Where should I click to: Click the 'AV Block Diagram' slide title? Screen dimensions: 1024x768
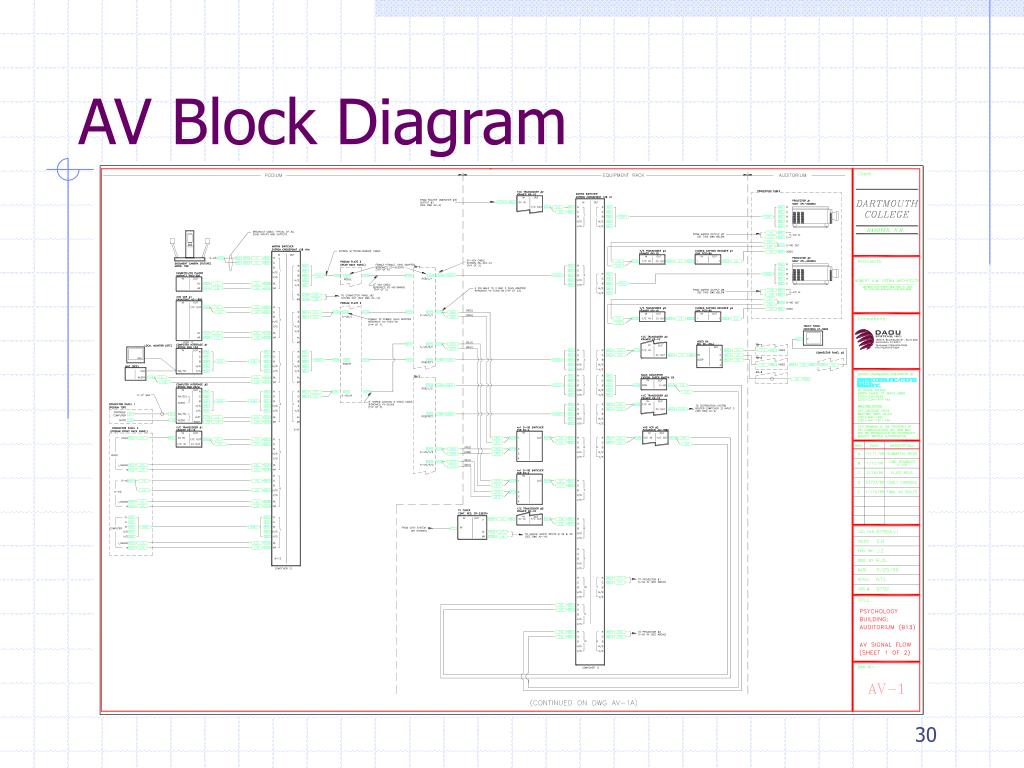pos(321,122)
